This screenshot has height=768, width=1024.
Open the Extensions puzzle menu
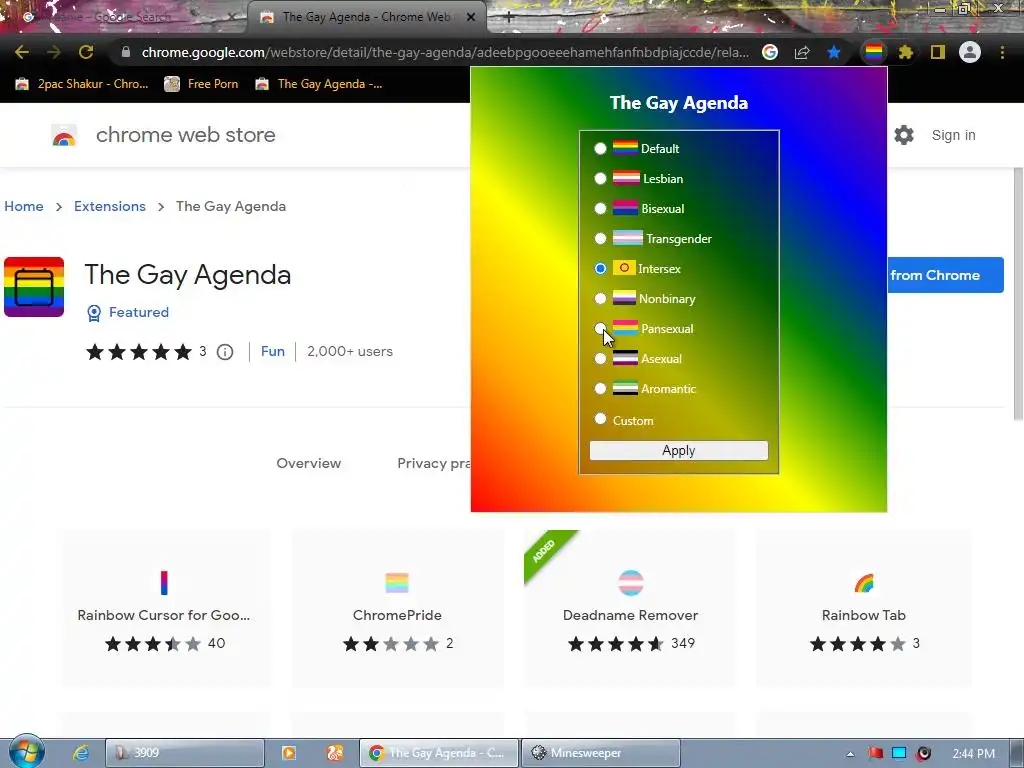point(905,52)
